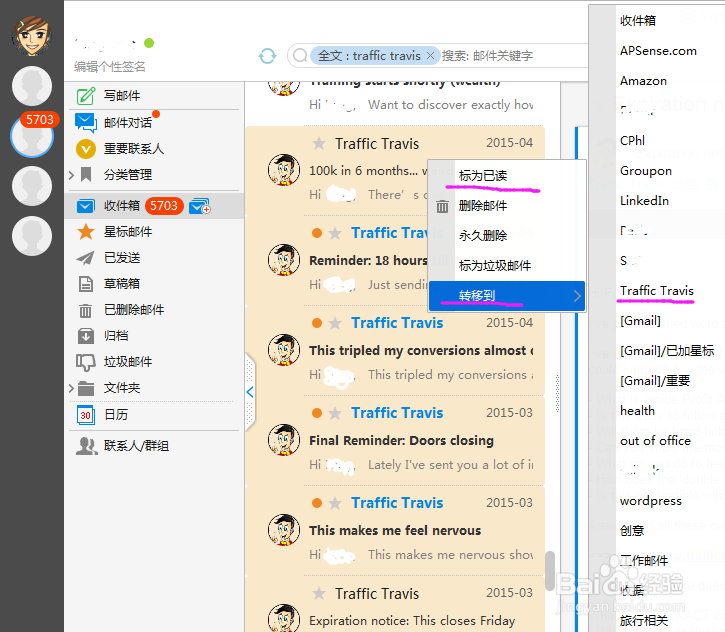
Task: Toggle unread dot on 'Final Reminder' email
Action: [x=317, y=413]
